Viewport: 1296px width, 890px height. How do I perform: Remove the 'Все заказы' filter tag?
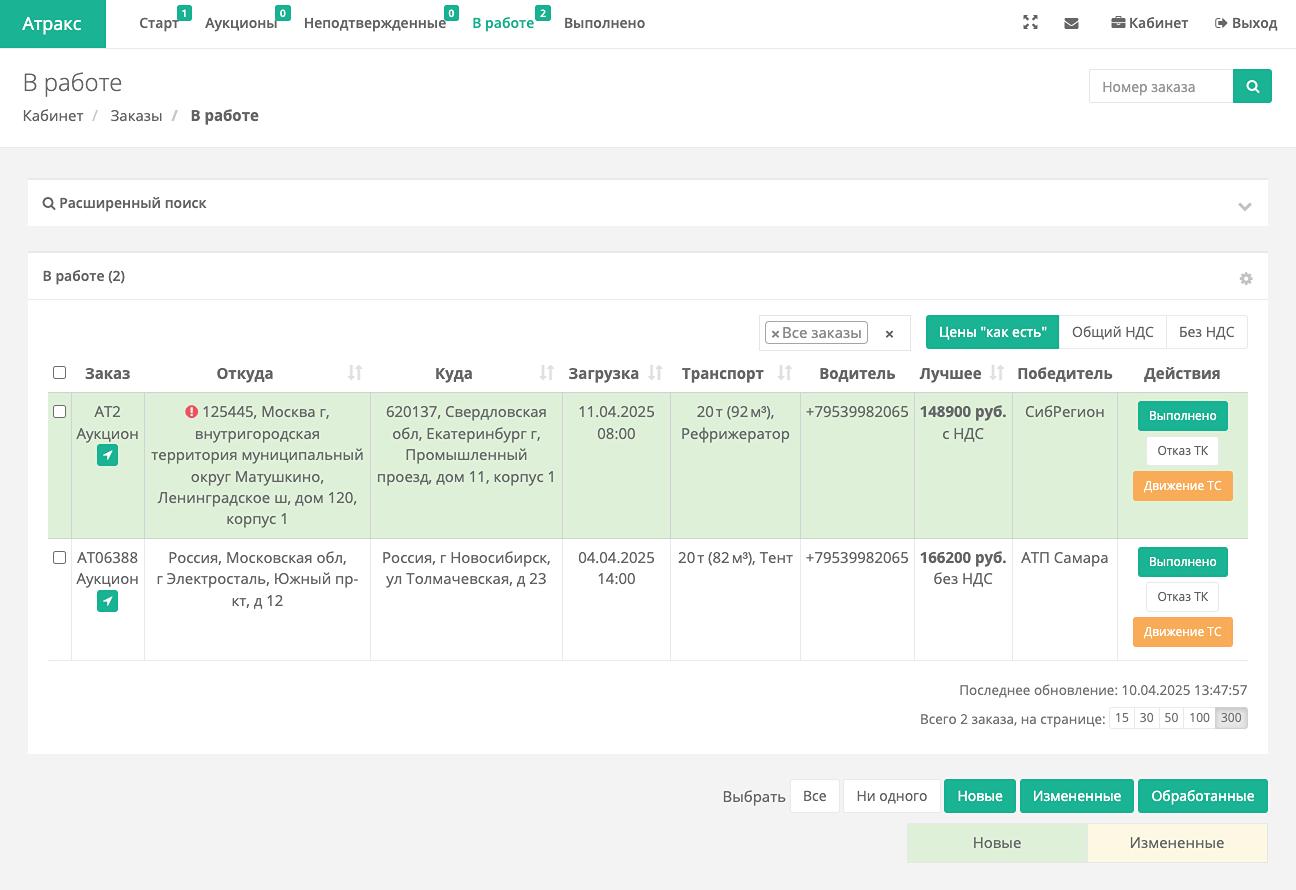(x=775, y=334)
